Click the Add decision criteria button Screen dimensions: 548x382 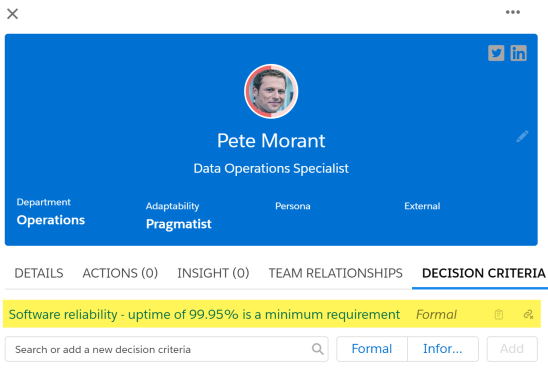512,349
